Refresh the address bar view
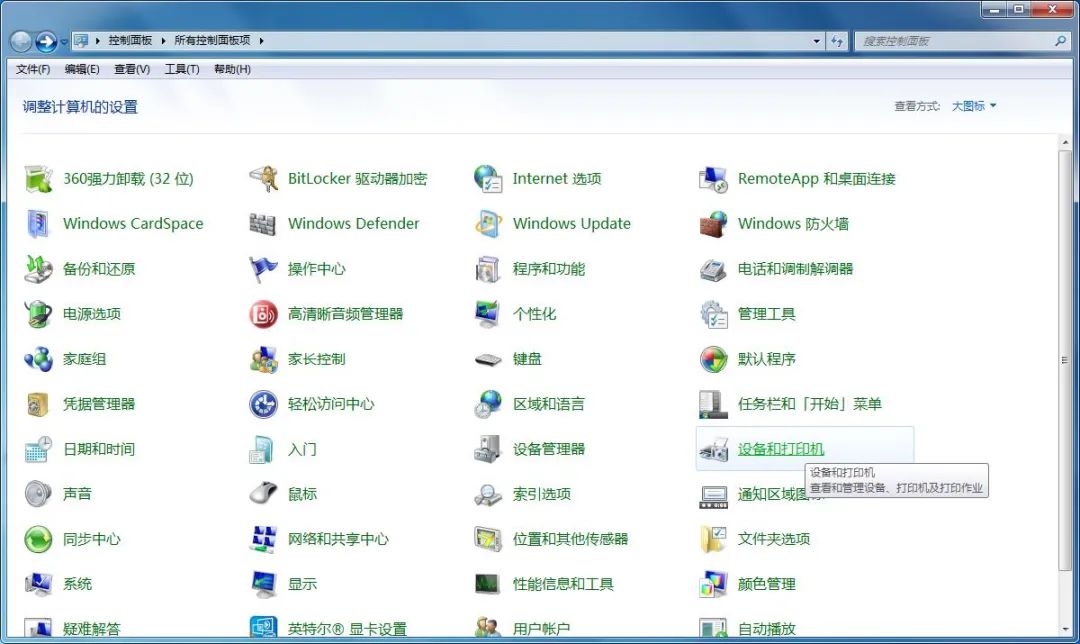The height and width of the screenshot is (644, 1080). point(838,41)
